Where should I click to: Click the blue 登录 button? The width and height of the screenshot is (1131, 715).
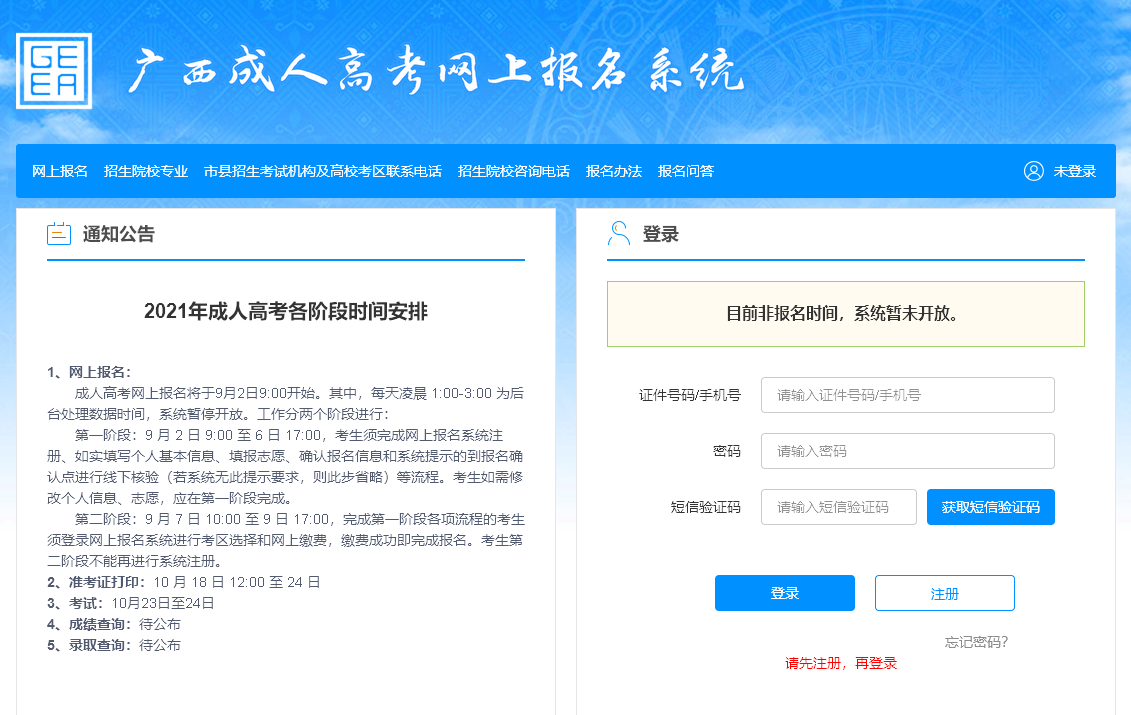pyautogui.click(x=784, y=592)
